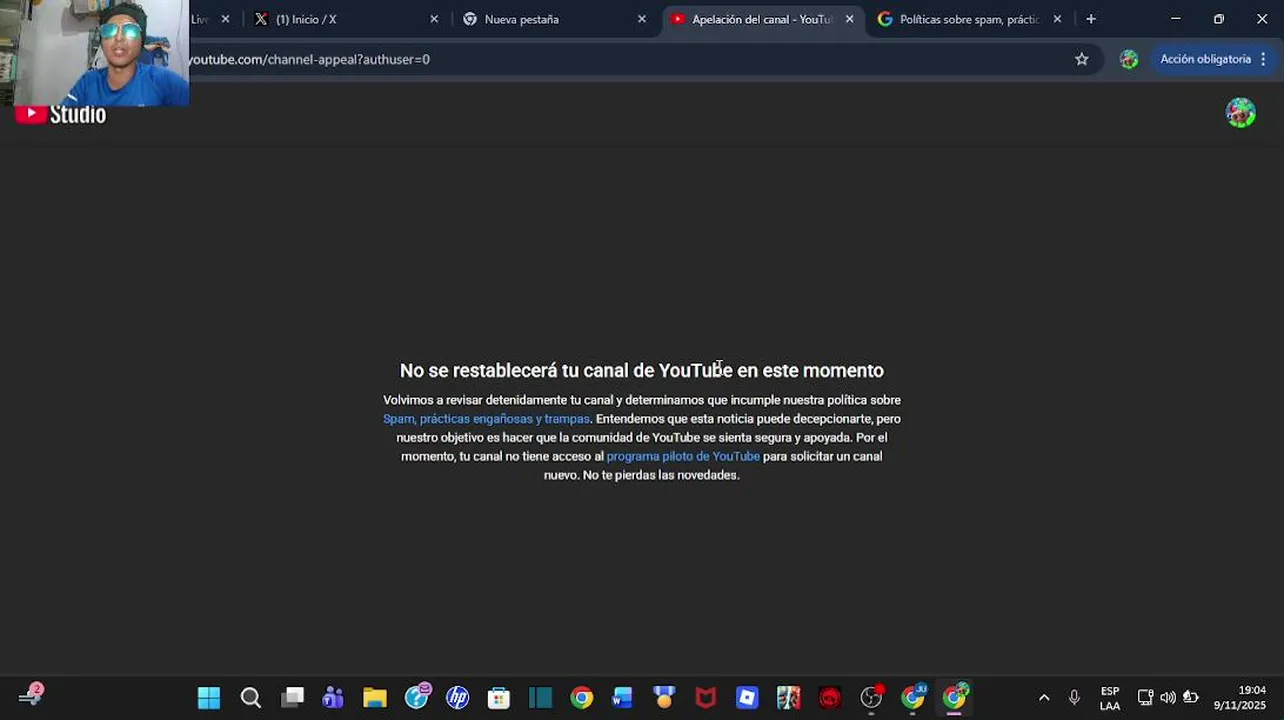Click the microphone tray icon
1284x720 pixels.
point(1074,698)
